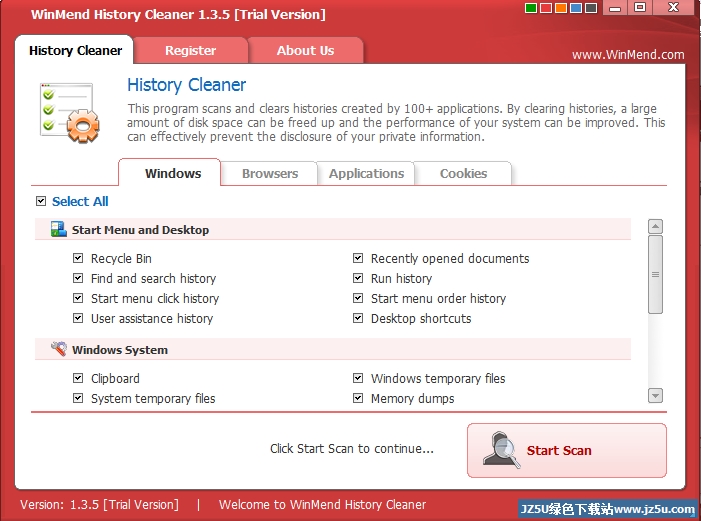This screenshot has width=701, height=521.
Task: Click 'Welcome to WinMend History Cleaner' status text
Action: (322, 504)
